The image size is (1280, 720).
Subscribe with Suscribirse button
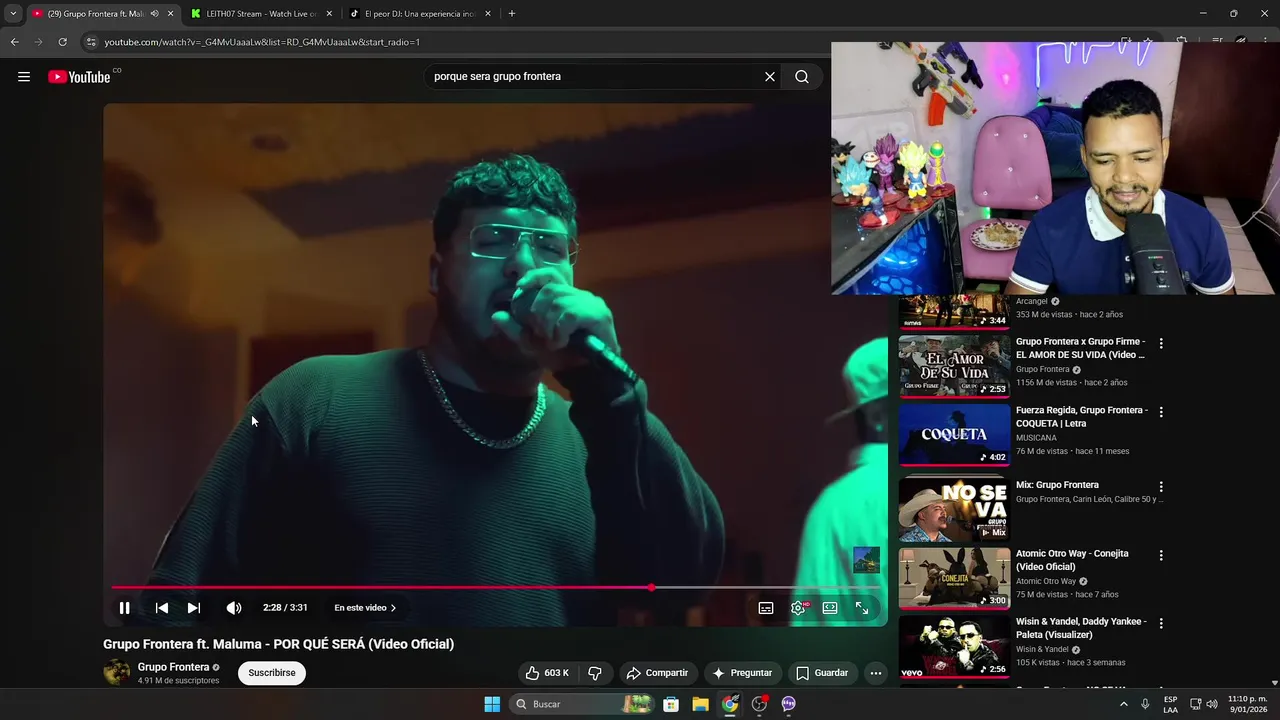click(x=272, y=673)
